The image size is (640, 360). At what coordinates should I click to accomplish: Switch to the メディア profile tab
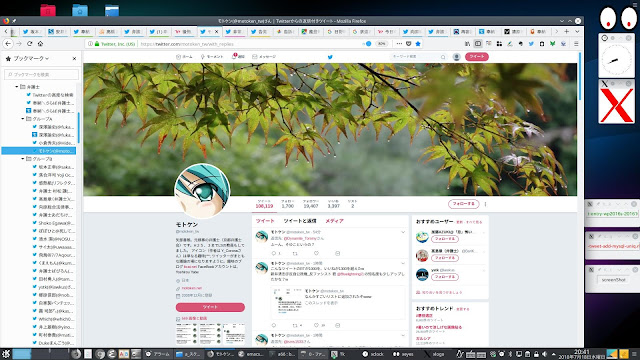click(334, 221)
